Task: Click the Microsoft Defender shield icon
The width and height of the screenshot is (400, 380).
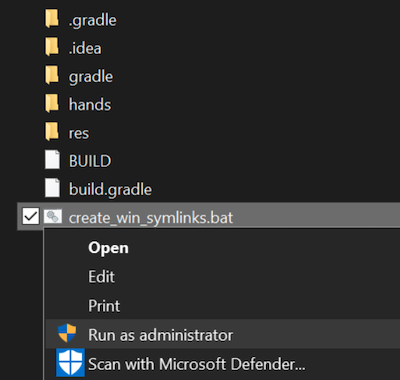Action: tap(70, 363)
